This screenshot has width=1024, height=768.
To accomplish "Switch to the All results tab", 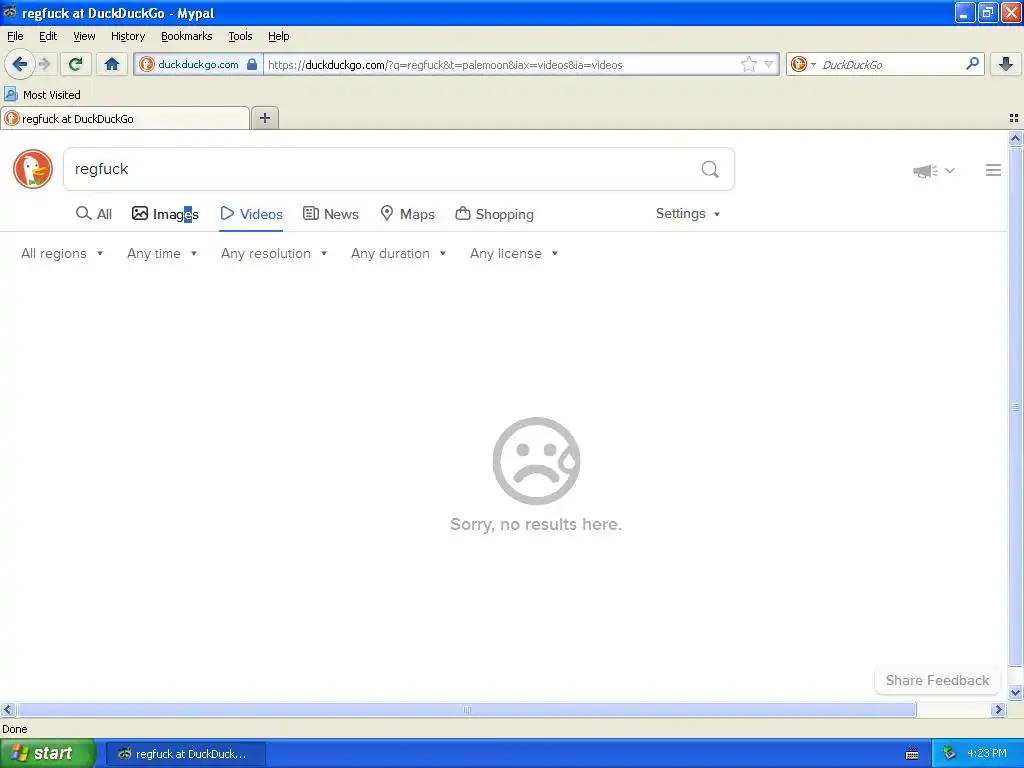I will pos(94,214).
